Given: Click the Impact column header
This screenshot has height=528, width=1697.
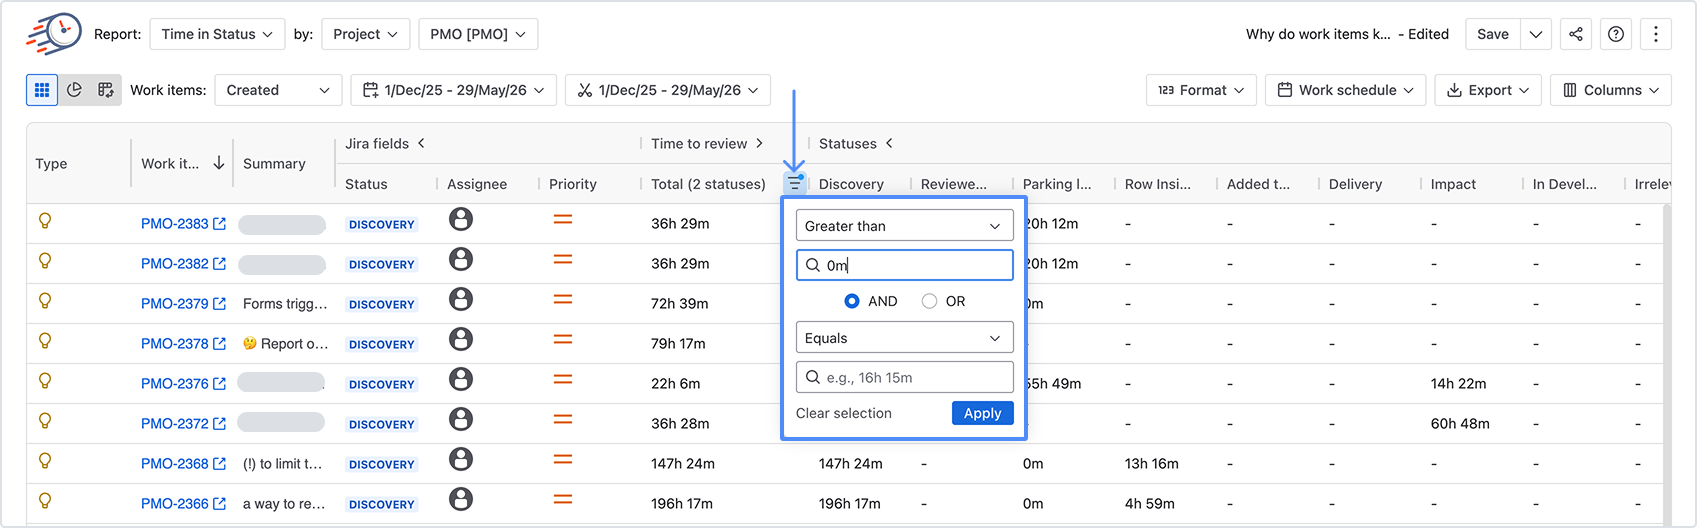Looking at the screenshot, I should click(1453, 184).
